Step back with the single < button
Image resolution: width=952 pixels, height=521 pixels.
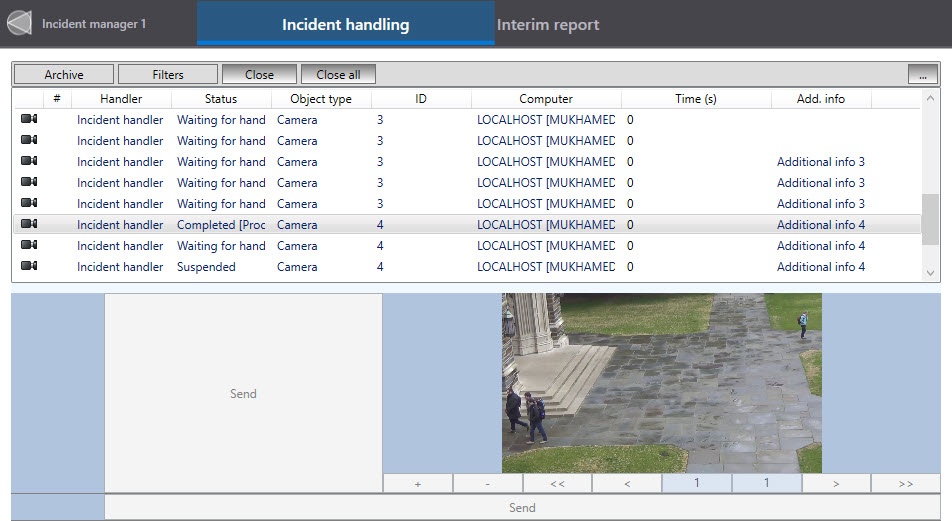(x=627, y=484)
